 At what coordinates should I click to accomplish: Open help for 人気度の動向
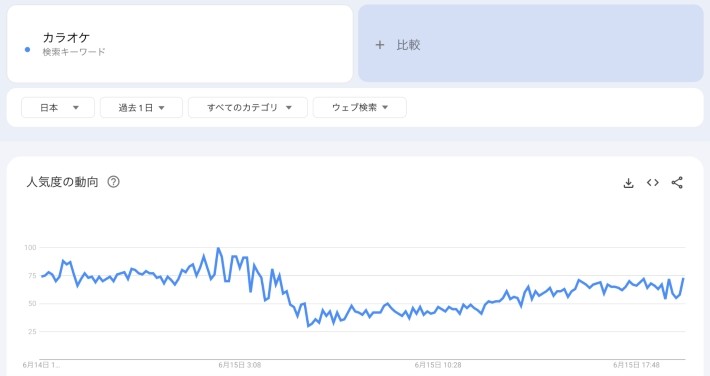(113, 182)
